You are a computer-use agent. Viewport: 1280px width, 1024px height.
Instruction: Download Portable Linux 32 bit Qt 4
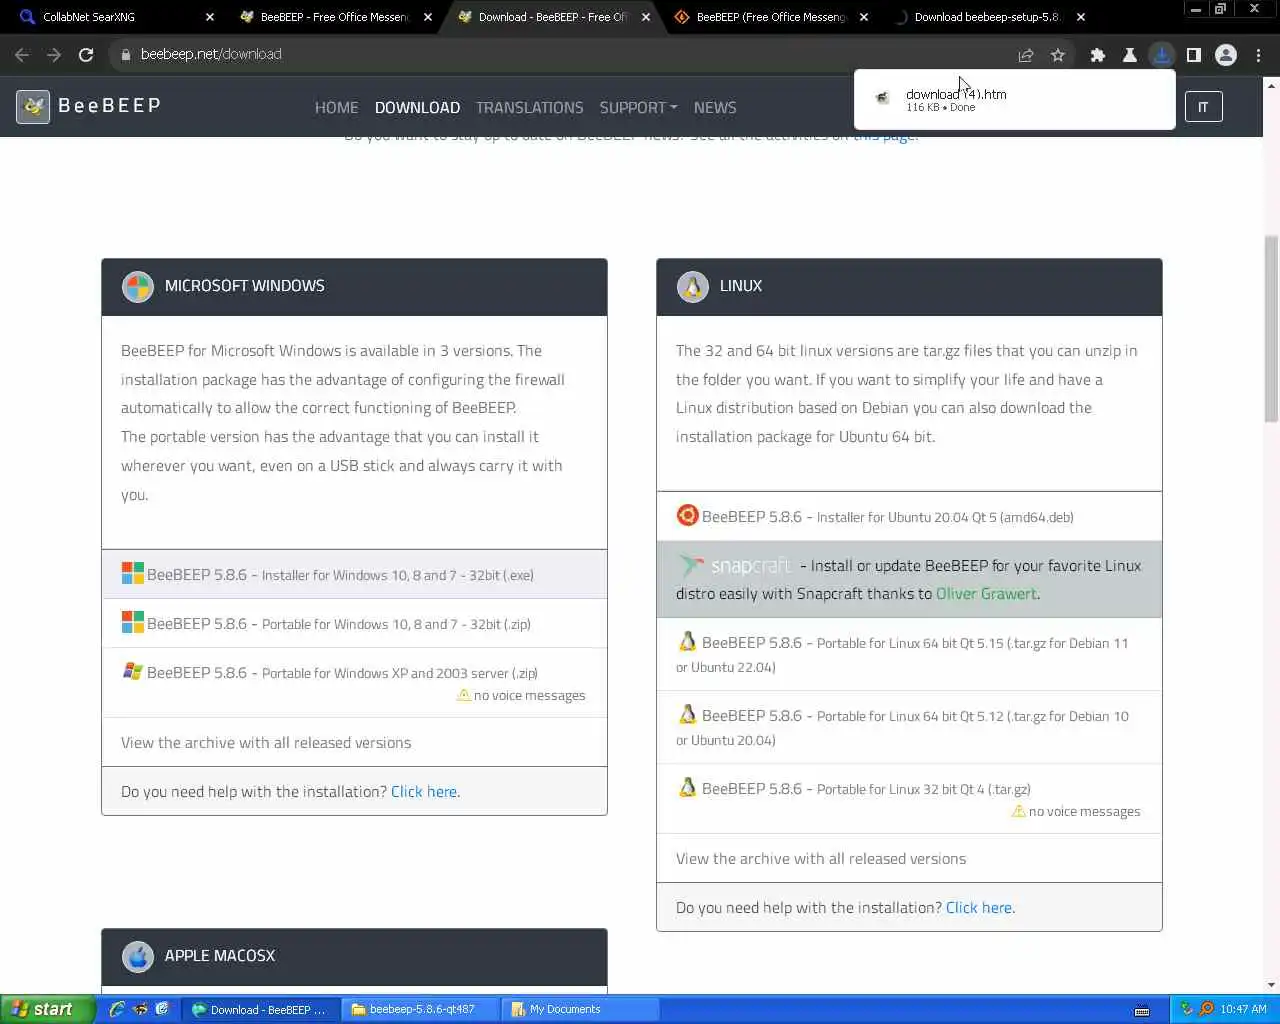point(909,799)
